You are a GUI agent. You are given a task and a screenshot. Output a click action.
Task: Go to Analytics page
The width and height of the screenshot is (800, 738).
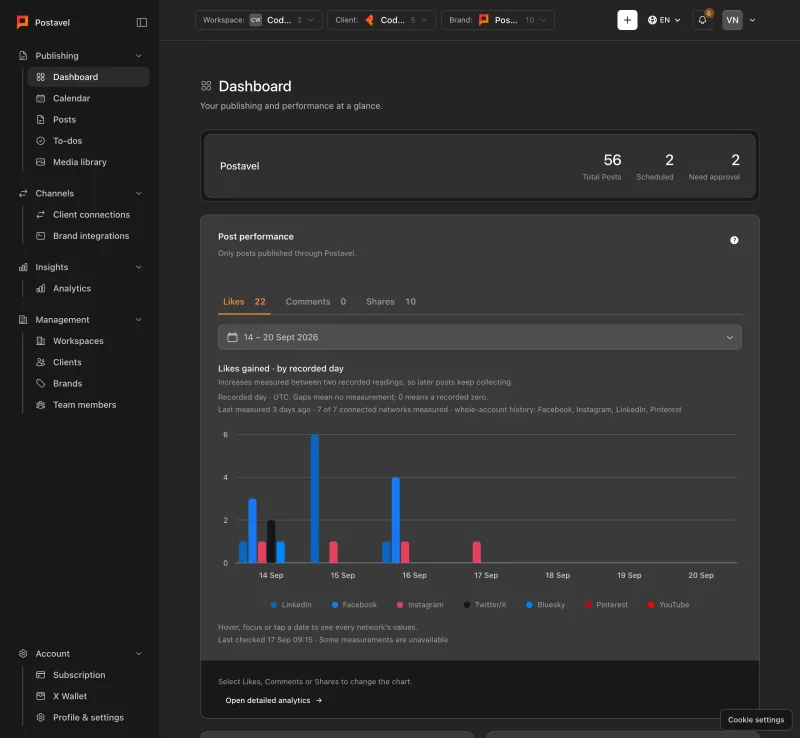pyautogui.click(x=88, y=288)
